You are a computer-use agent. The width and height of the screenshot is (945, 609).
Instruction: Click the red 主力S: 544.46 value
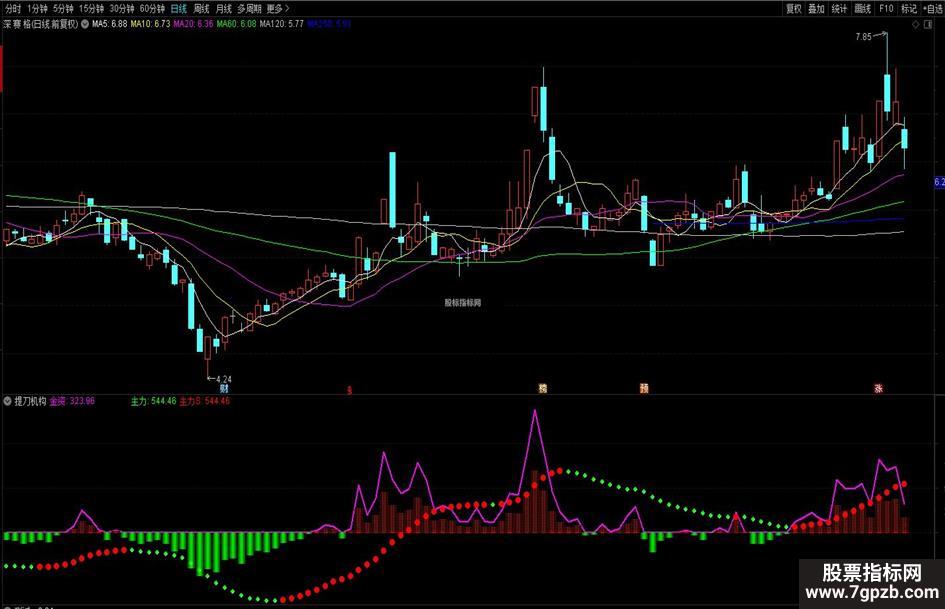204,401
